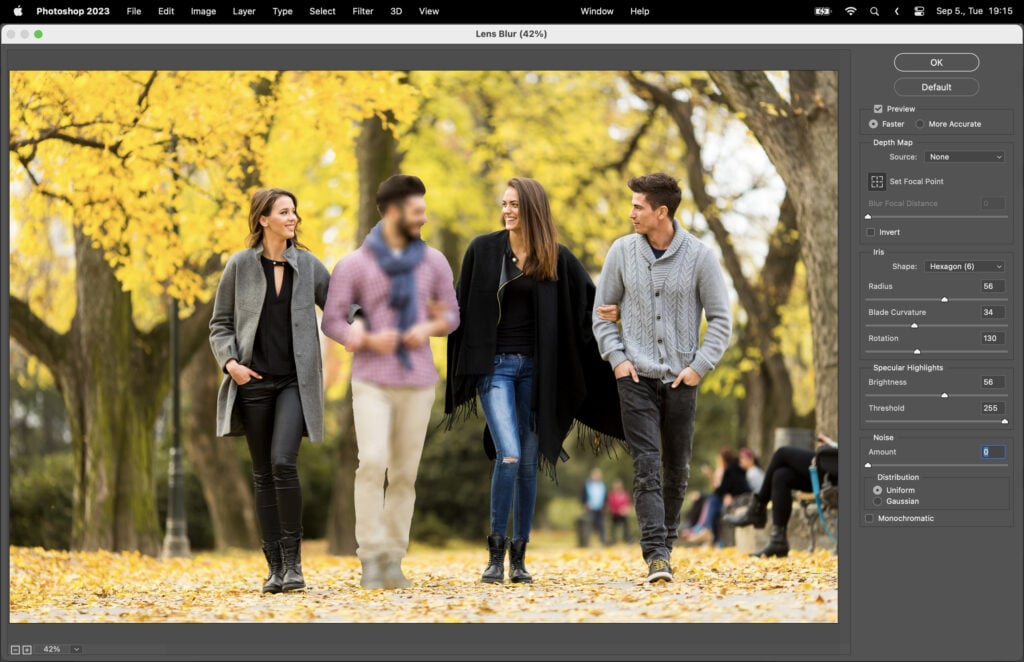Open the Filter menu
Viewport: 1024px width, 662px height.
(x=362, y=11)
